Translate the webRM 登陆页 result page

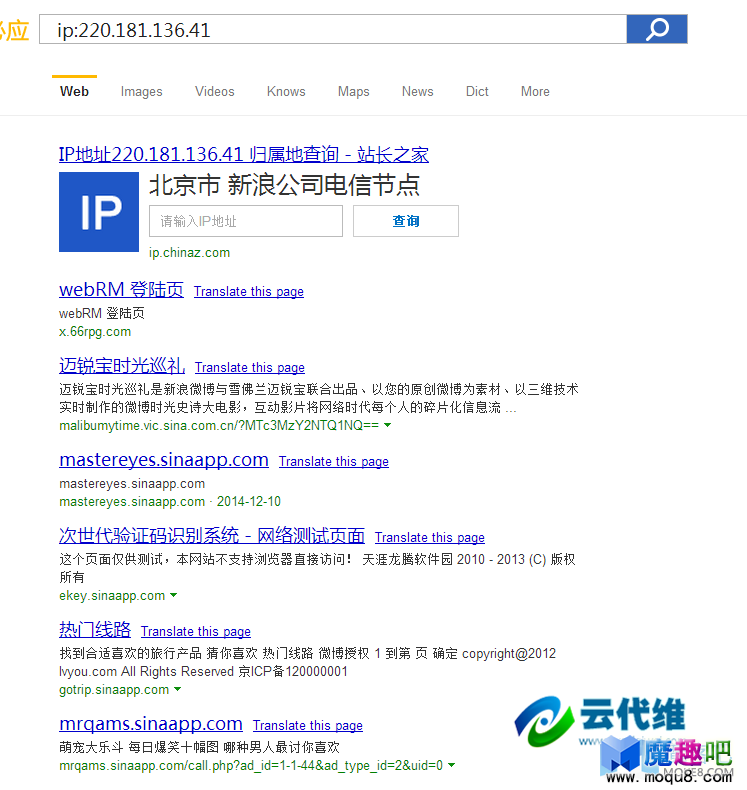pyautogui.click(x=249, y=292)
